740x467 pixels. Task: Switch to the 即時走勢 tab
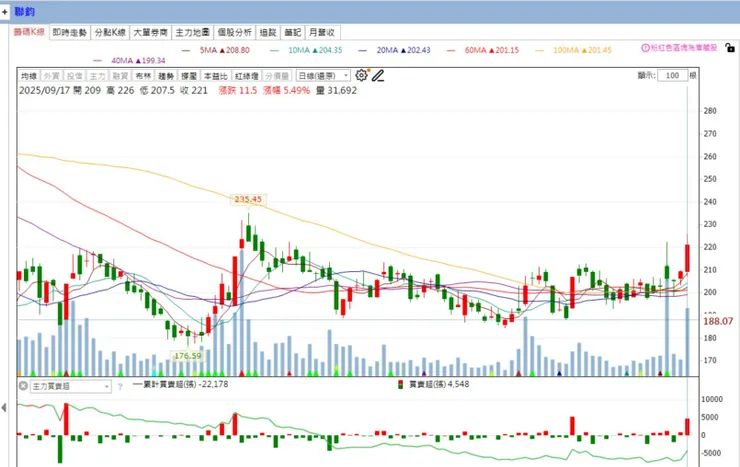pos(69,33)
